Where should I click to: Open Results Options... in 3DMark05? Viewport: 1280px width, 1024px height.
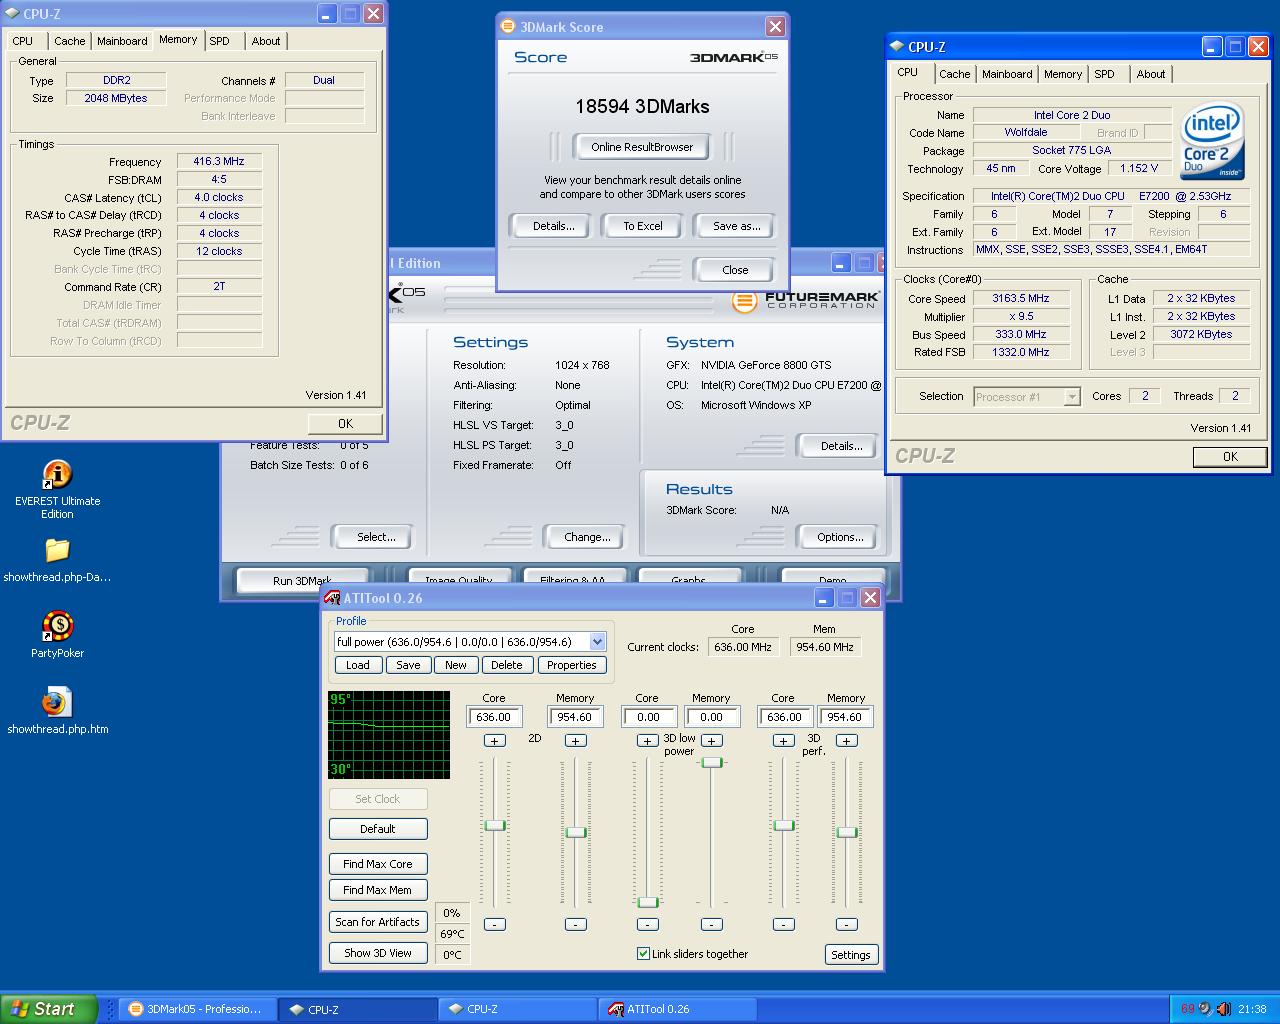coord(840,537)
